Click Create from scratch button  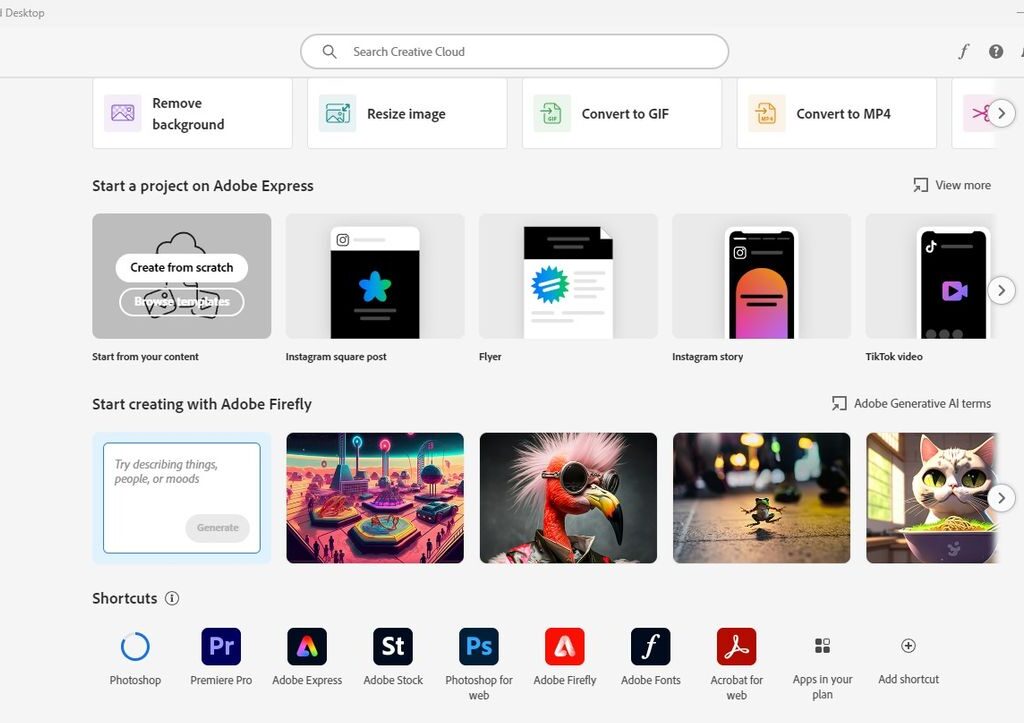[182, 267]
